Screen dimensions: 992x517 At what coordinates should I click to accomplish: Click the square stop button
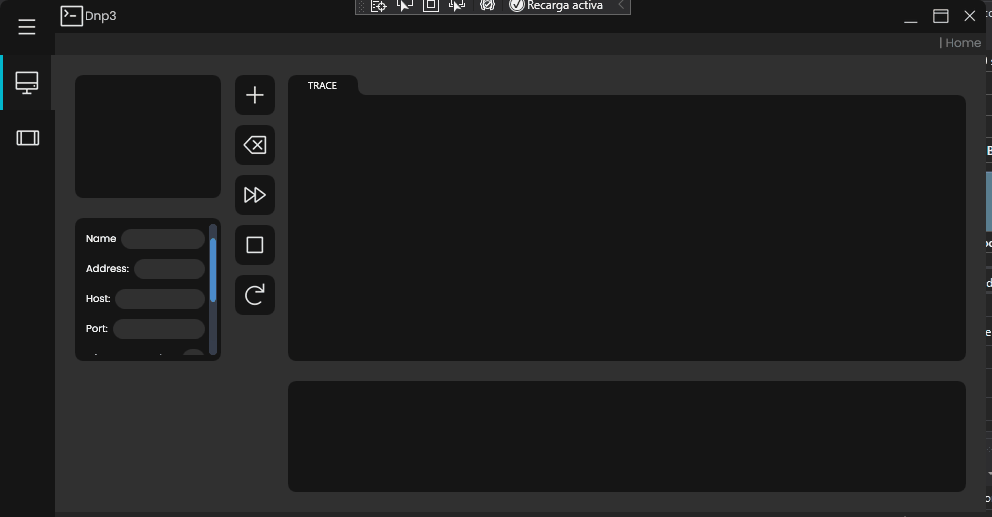pos(255,245)
